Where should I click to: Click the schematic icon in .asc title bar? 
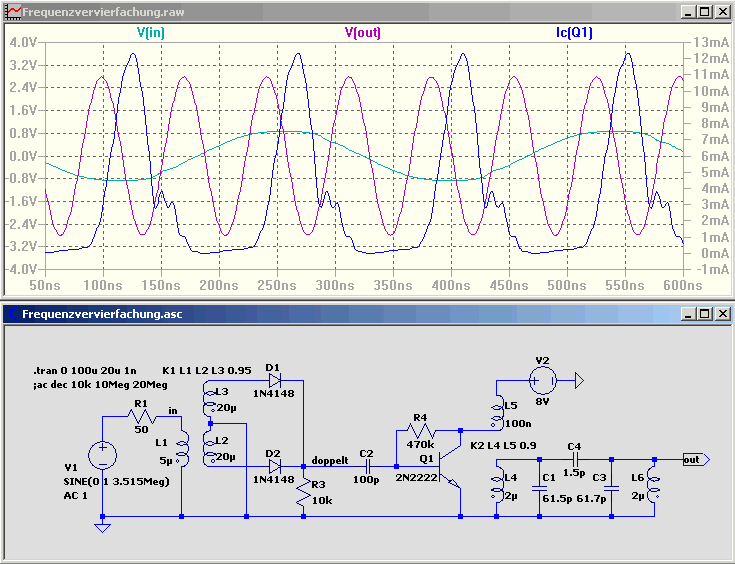pos(12,314)
